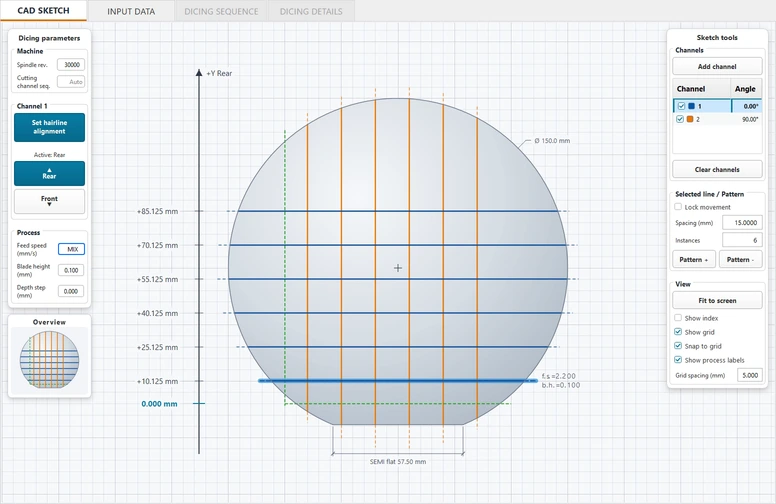
Task: Edit the Feed speed field
Action: click(71, 249)
